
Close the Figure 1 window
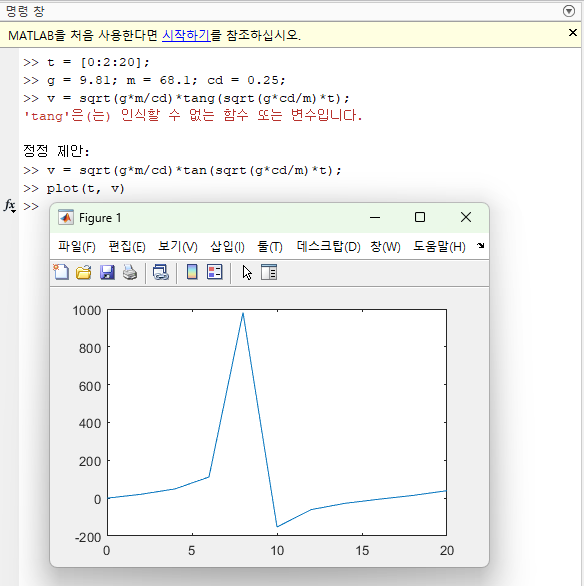point(466,217)
